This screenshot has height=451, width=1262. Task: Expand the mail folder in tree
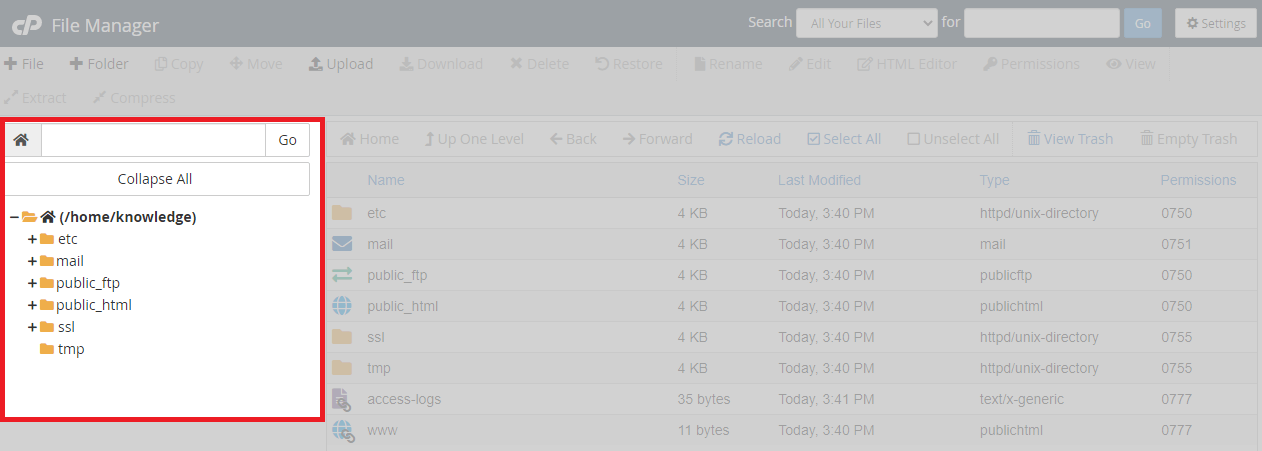click(32, 261)
